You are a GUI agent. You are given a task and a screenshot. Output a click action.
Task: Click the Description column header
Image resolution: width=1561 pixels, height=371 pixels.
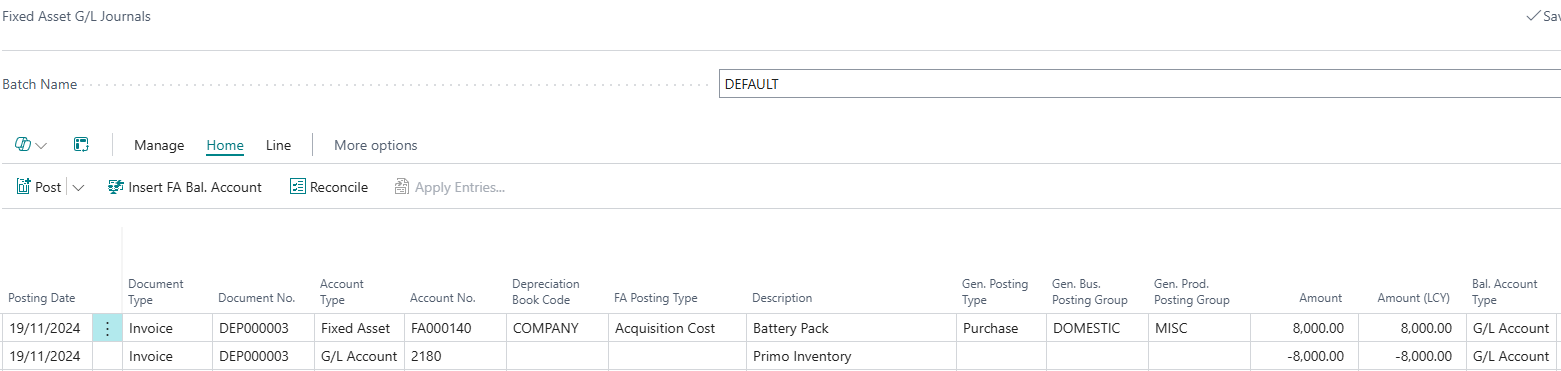pos(782,298)
